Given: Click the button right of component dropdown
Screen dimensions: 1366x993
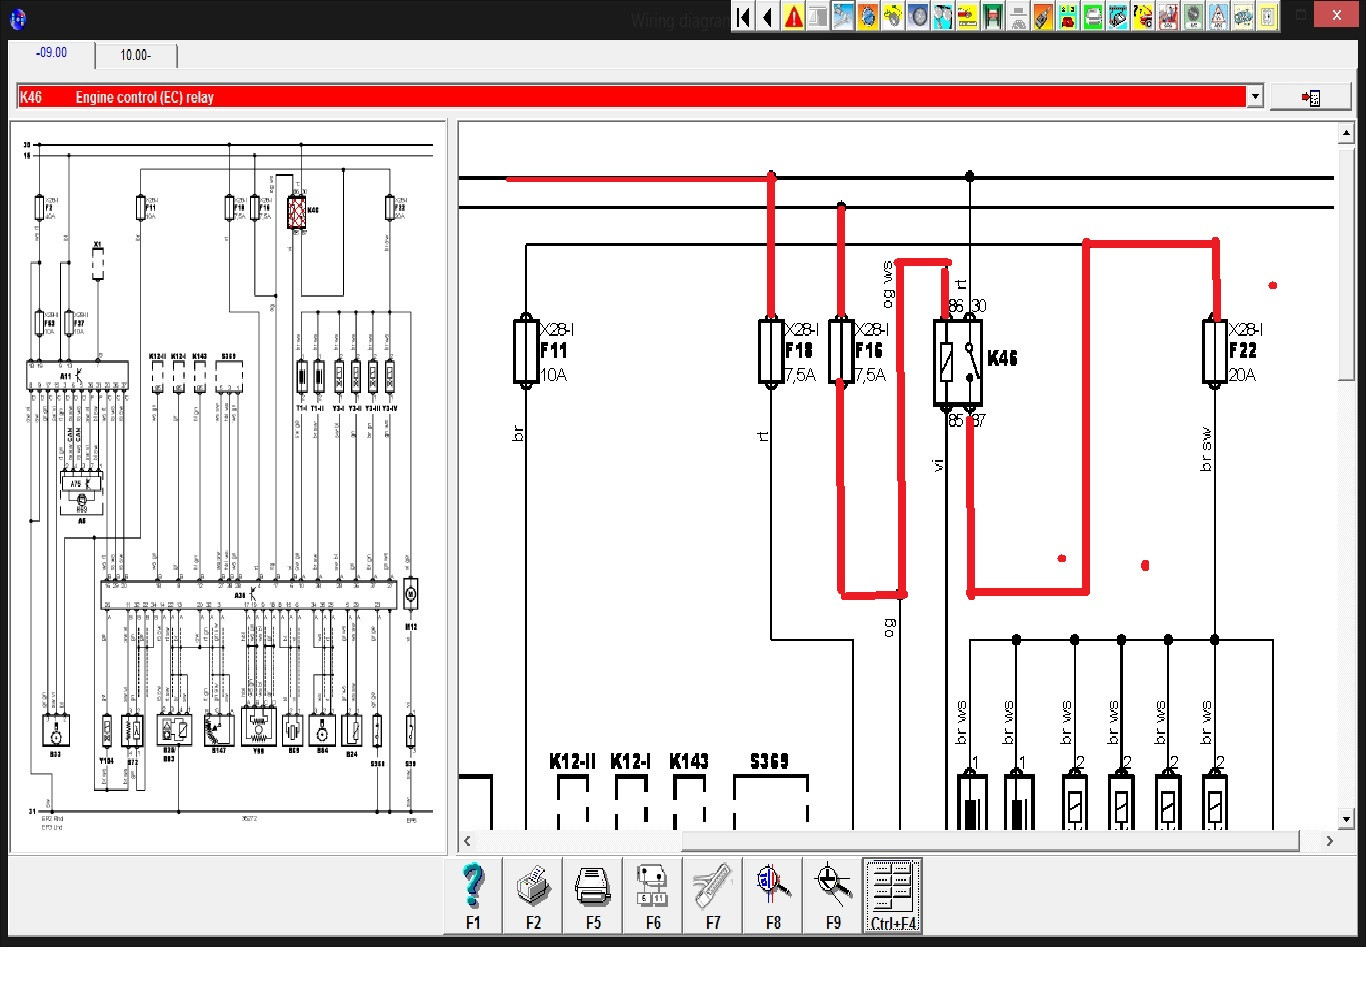Looking at the screenshot, I should [x=1310, y=97].
